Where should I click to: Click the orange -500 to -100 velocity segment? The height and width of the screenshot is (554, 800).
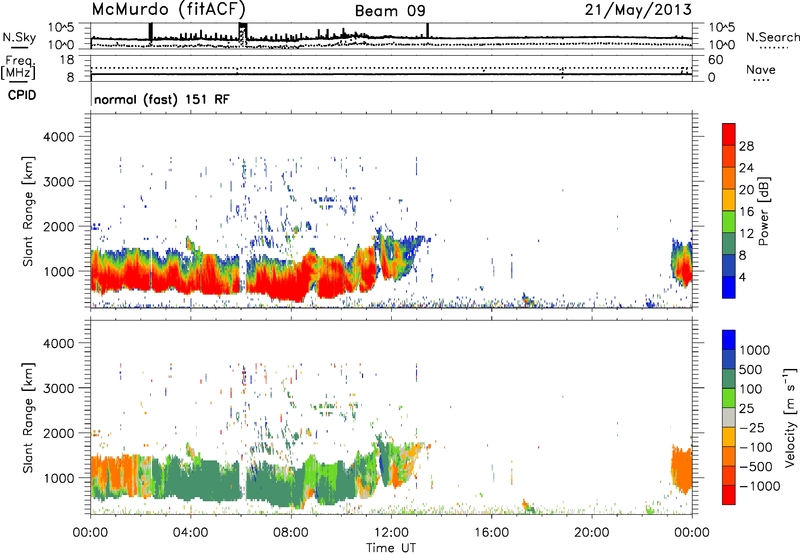[x=729, y=456]
